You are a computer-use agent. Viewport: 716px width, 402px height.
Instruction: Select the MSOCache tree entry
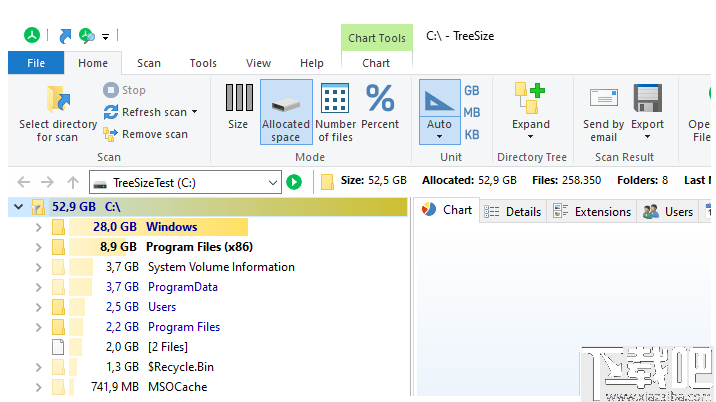177,387
